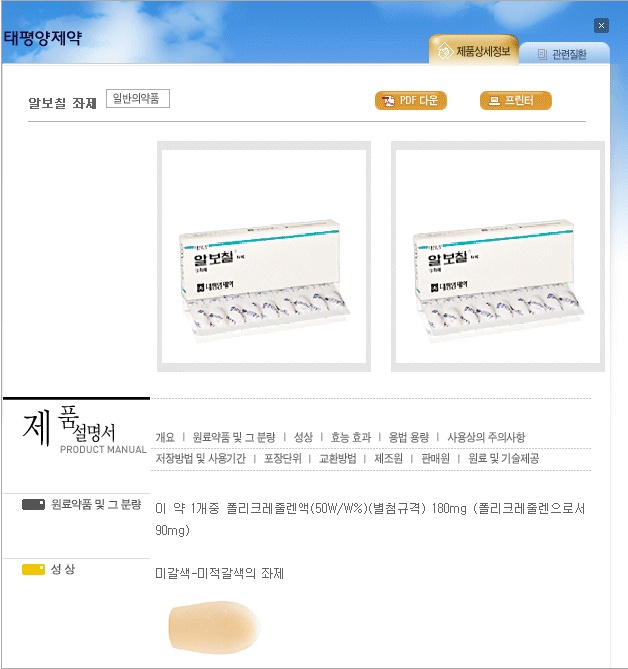
Task: Click the left product box thumbnail
Action: pyautogui.click(x=264, y=256)
